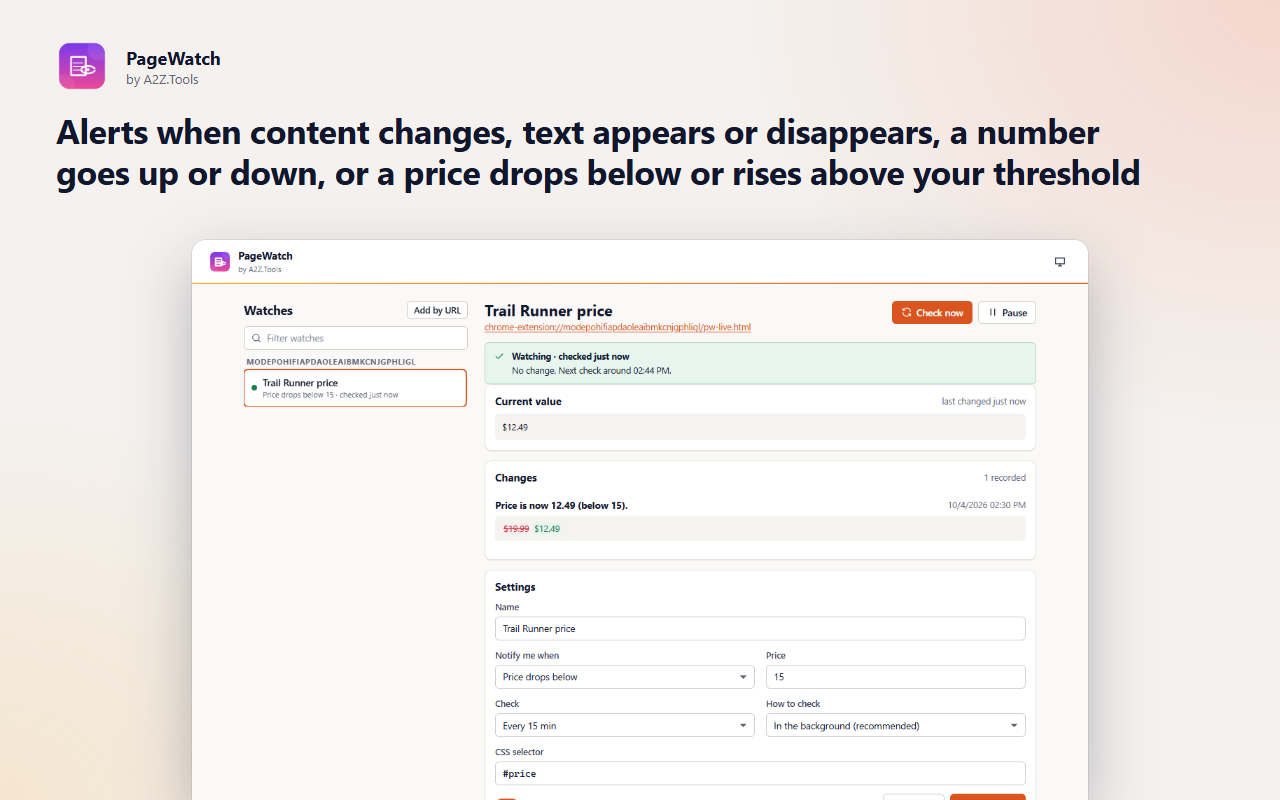Click the 'Price is now 12.49 (below 15).' entry
This screenshot has width=1280, height=800.
pos(561,505)
